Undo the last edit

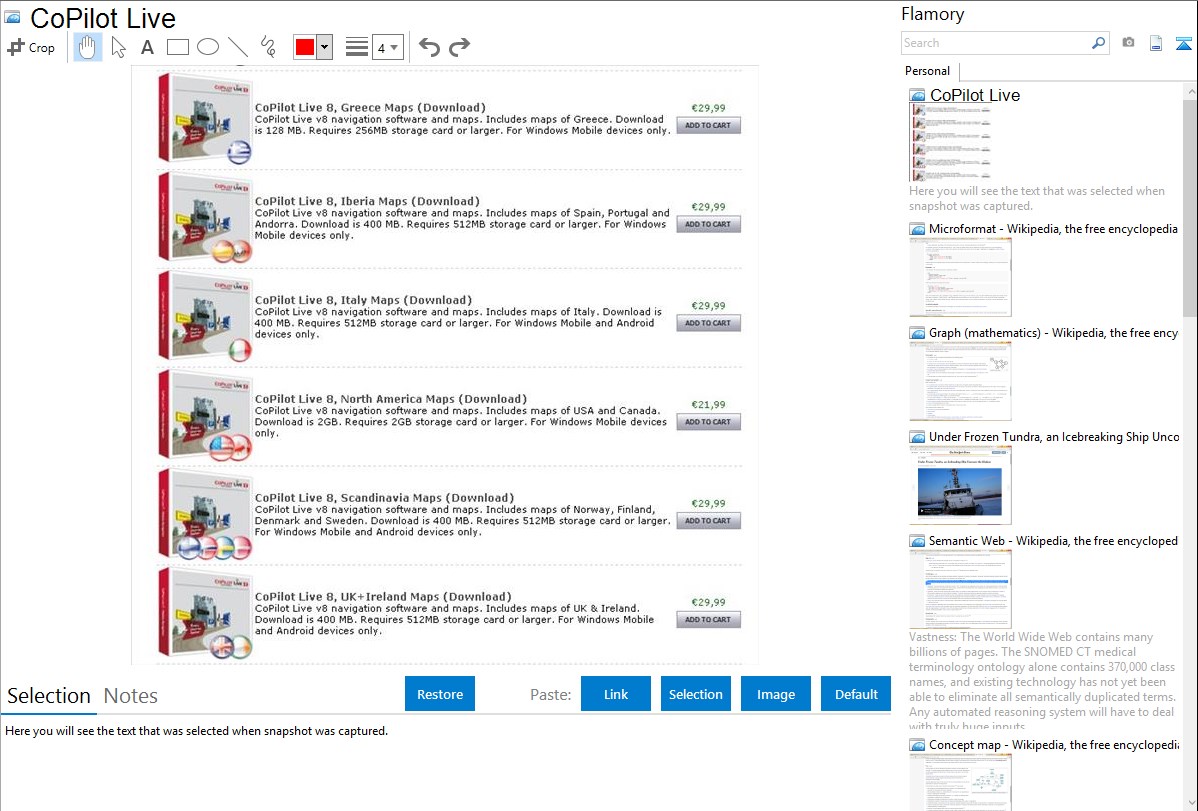coord(429,47)
